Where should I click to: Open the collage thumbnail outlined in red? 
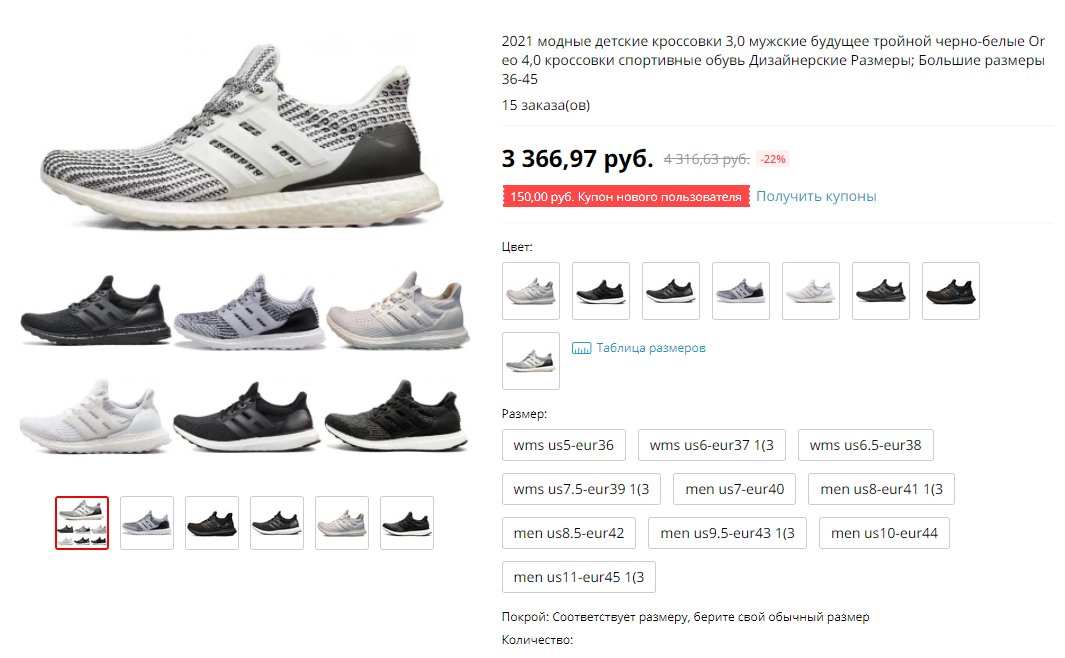pyautogui.click(x=82, y=523)
